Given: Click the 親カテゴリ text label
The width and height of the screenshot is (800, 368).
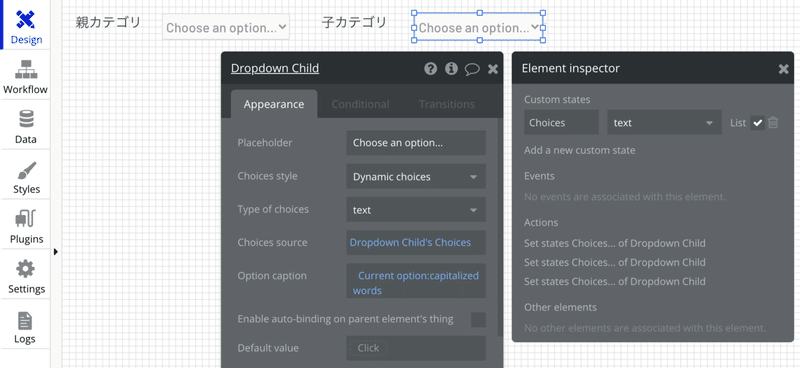Looking at the screenshot, I should pos(108,22).
